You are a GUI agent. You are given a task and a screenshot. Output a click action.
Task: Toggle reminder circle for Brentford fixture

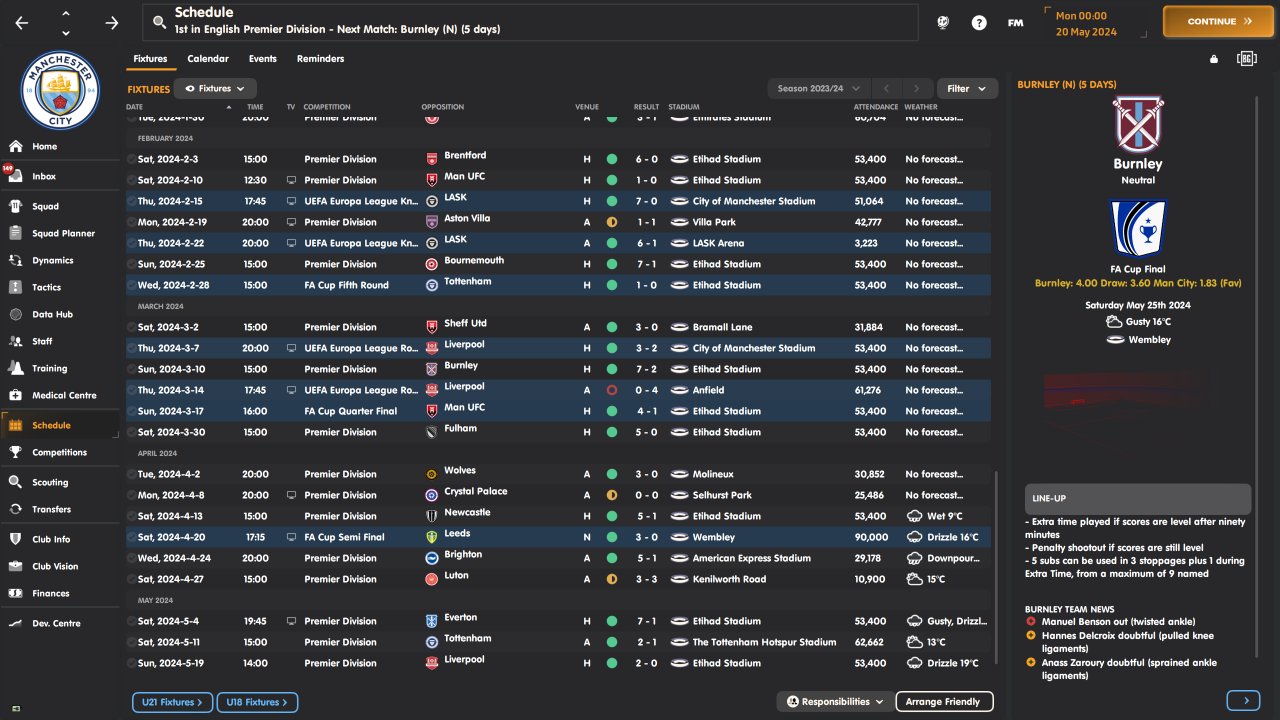coord(131,159)
